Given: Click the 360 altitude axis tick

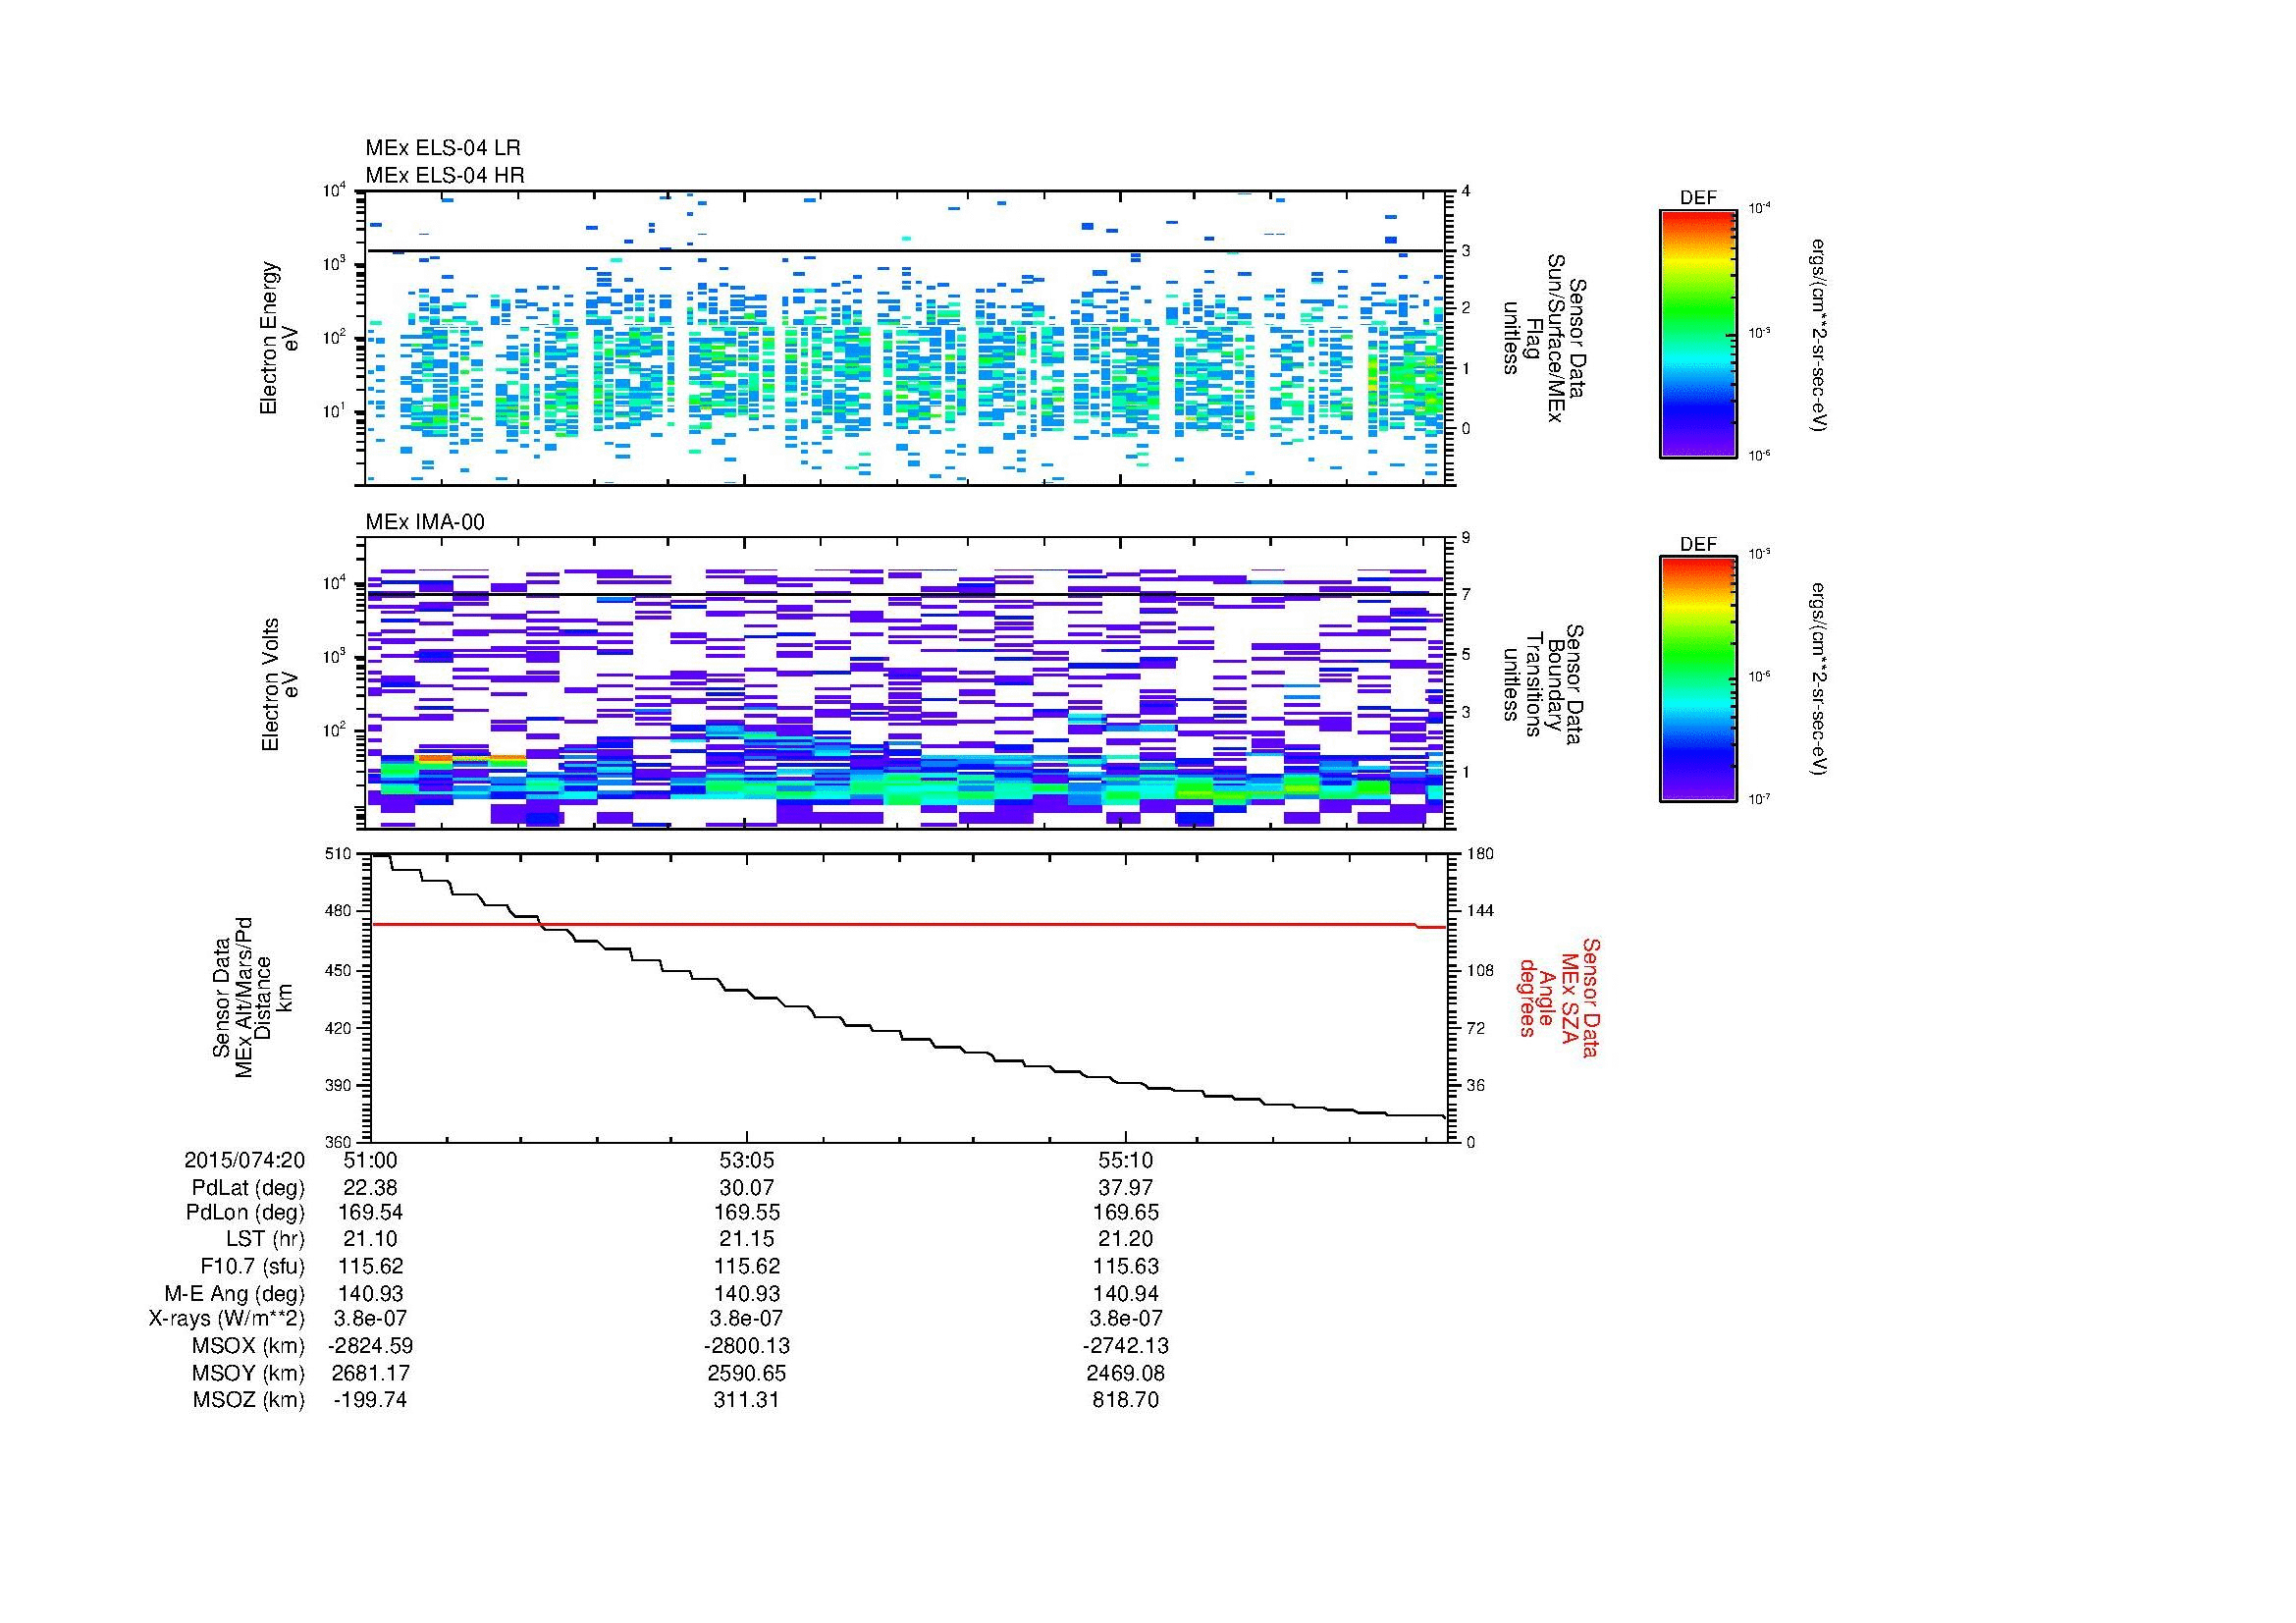Looking at the screenshot, I should pos(340,1142).
